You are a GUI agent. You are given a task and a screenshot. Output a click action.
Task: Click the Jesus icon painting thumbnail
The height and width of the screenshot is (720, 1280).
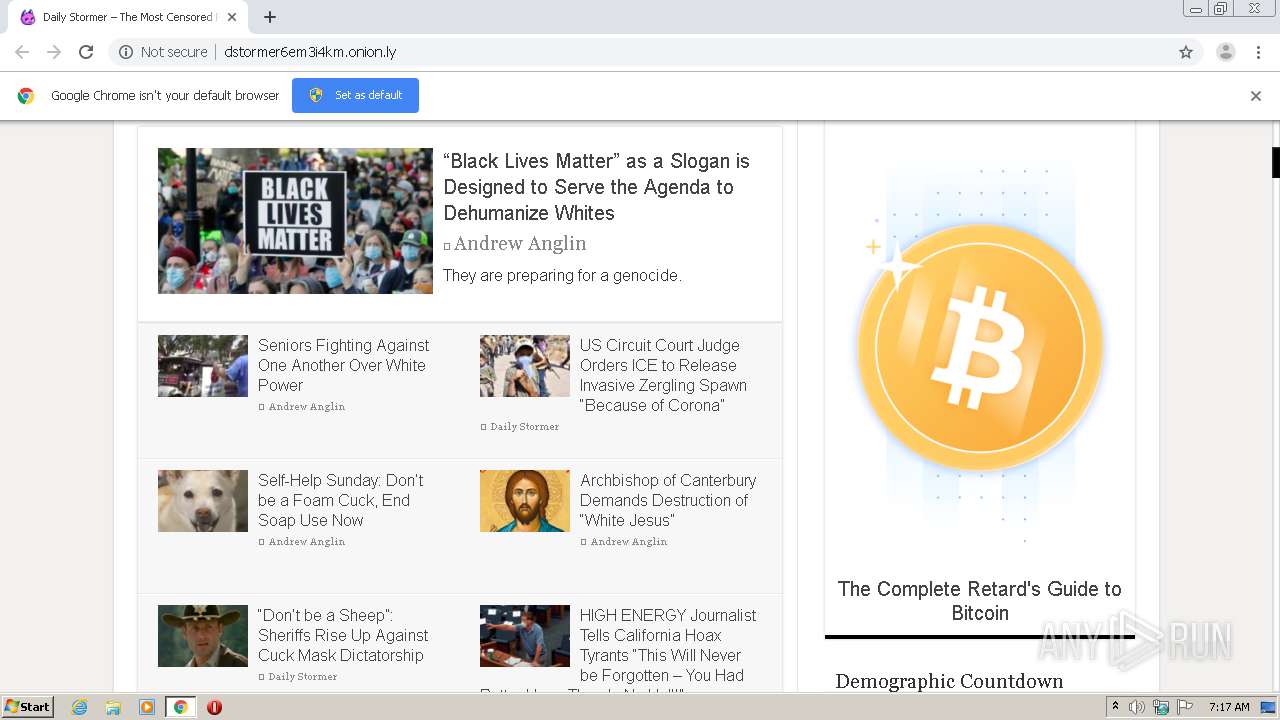click(x=525, y=501)
